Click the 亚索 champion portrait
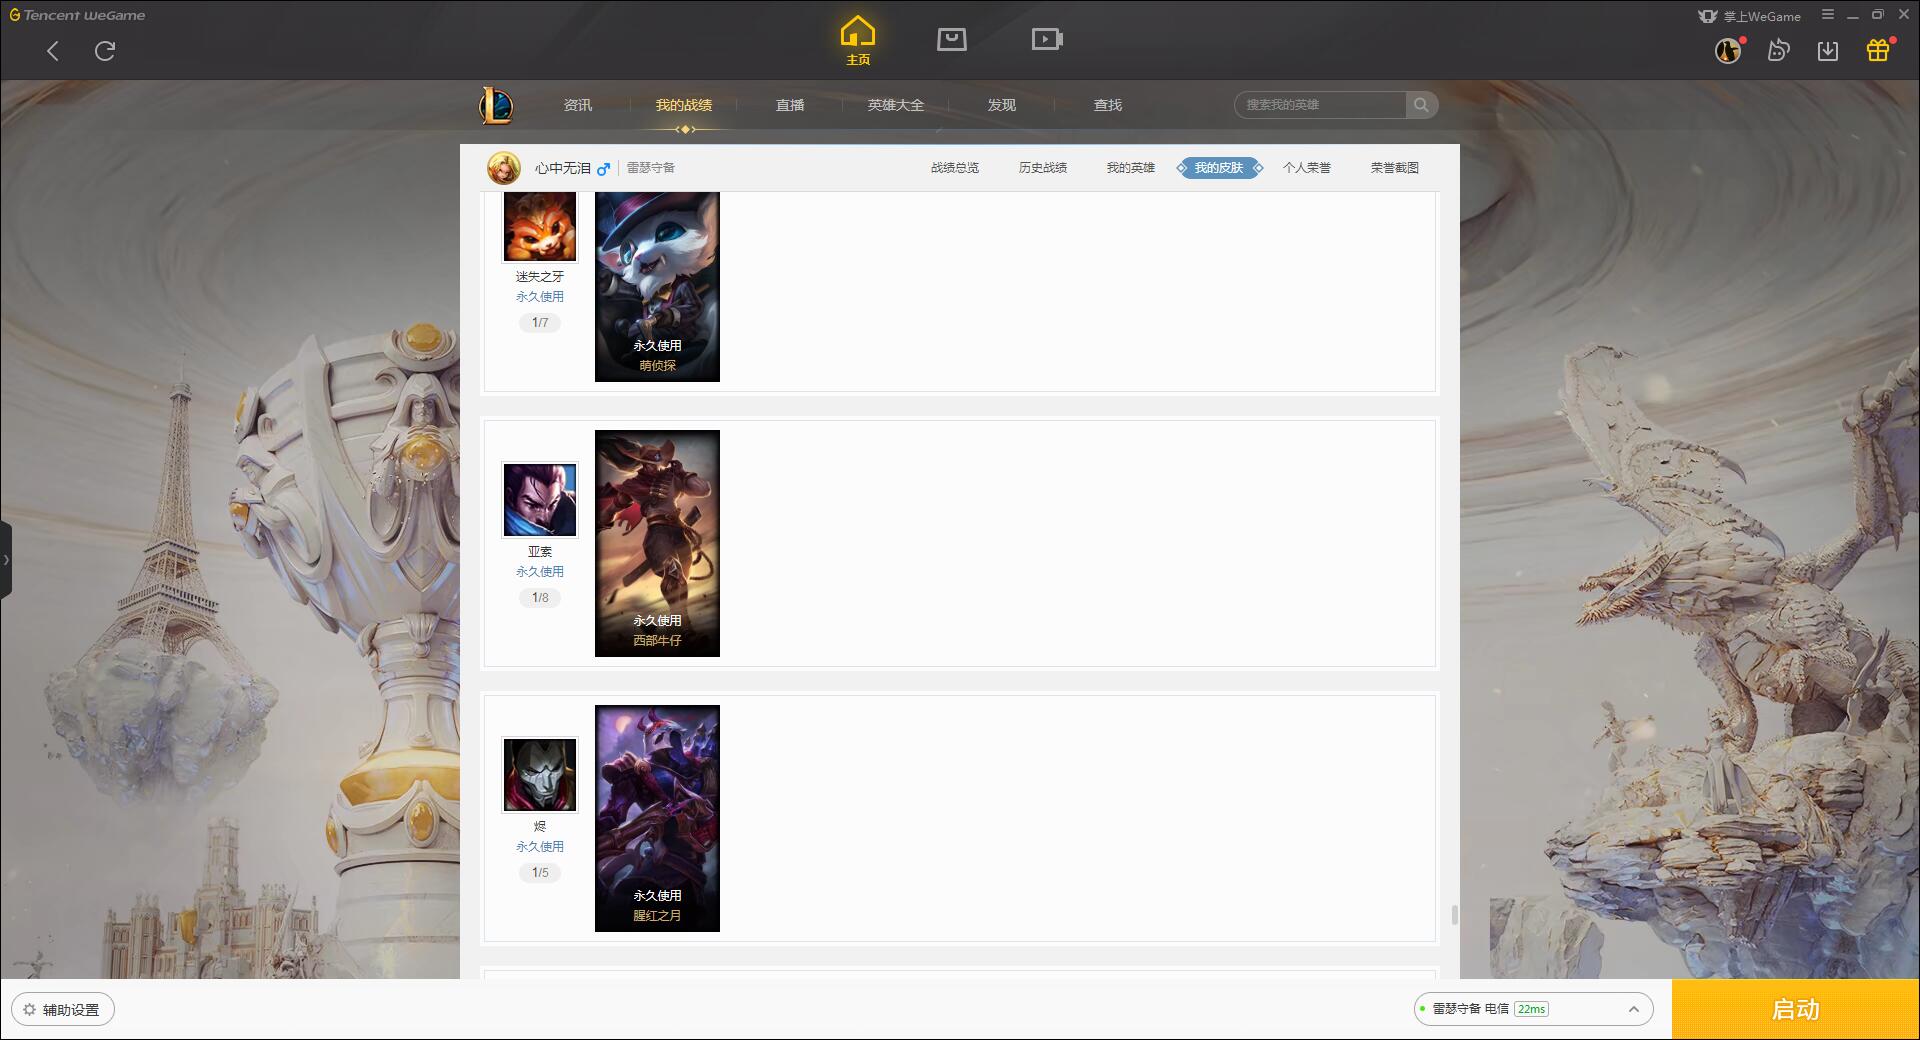This screenshot has width=1920, height=1040. click(x=540, y=500)
